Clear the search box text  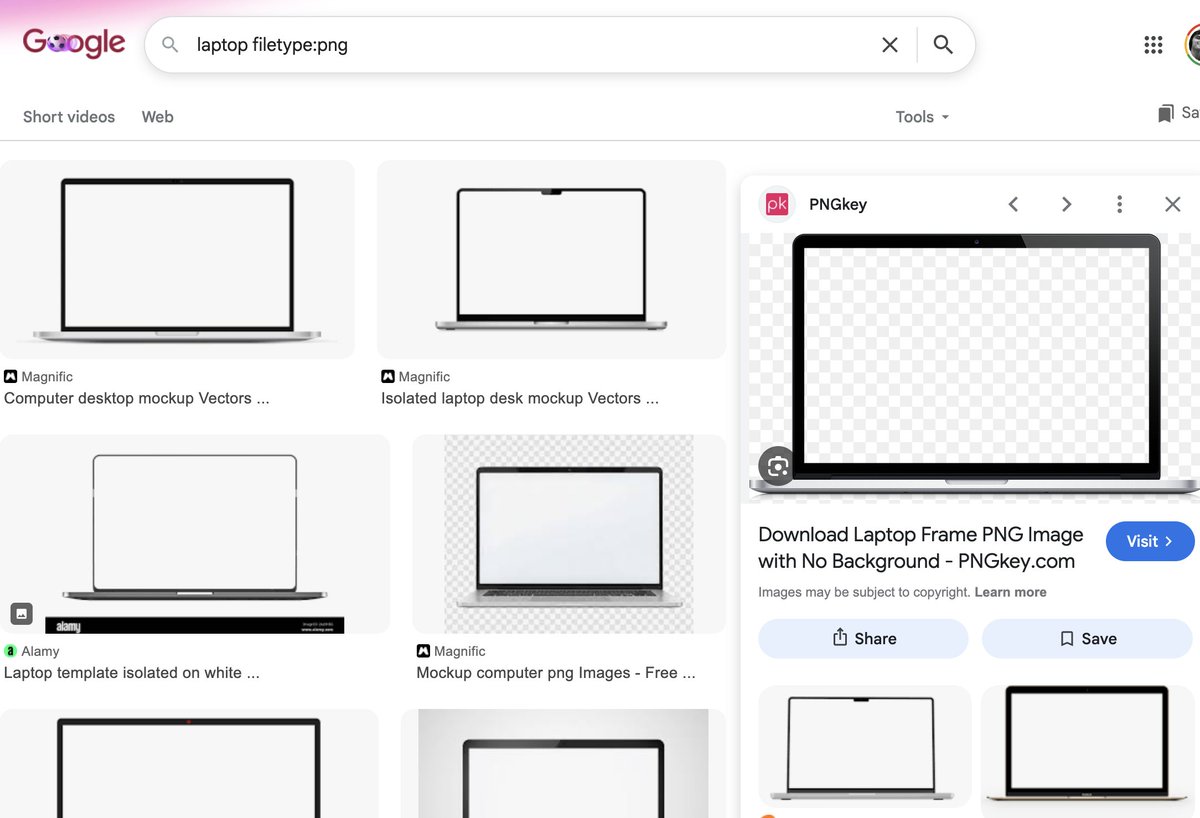[889, 45]
